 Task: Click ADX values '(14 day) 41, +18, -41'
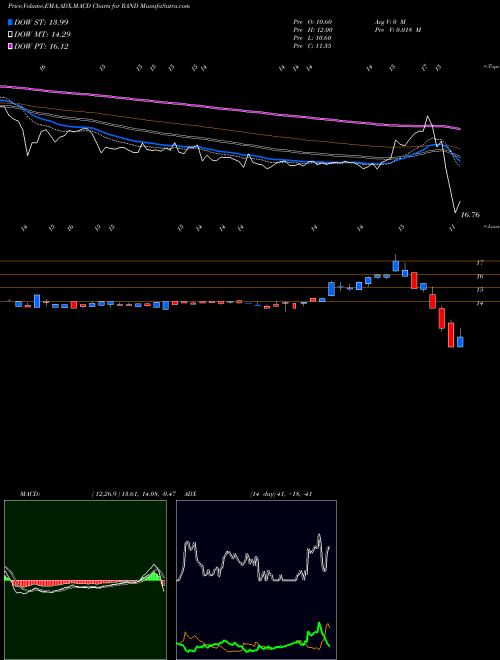[280, 494]
